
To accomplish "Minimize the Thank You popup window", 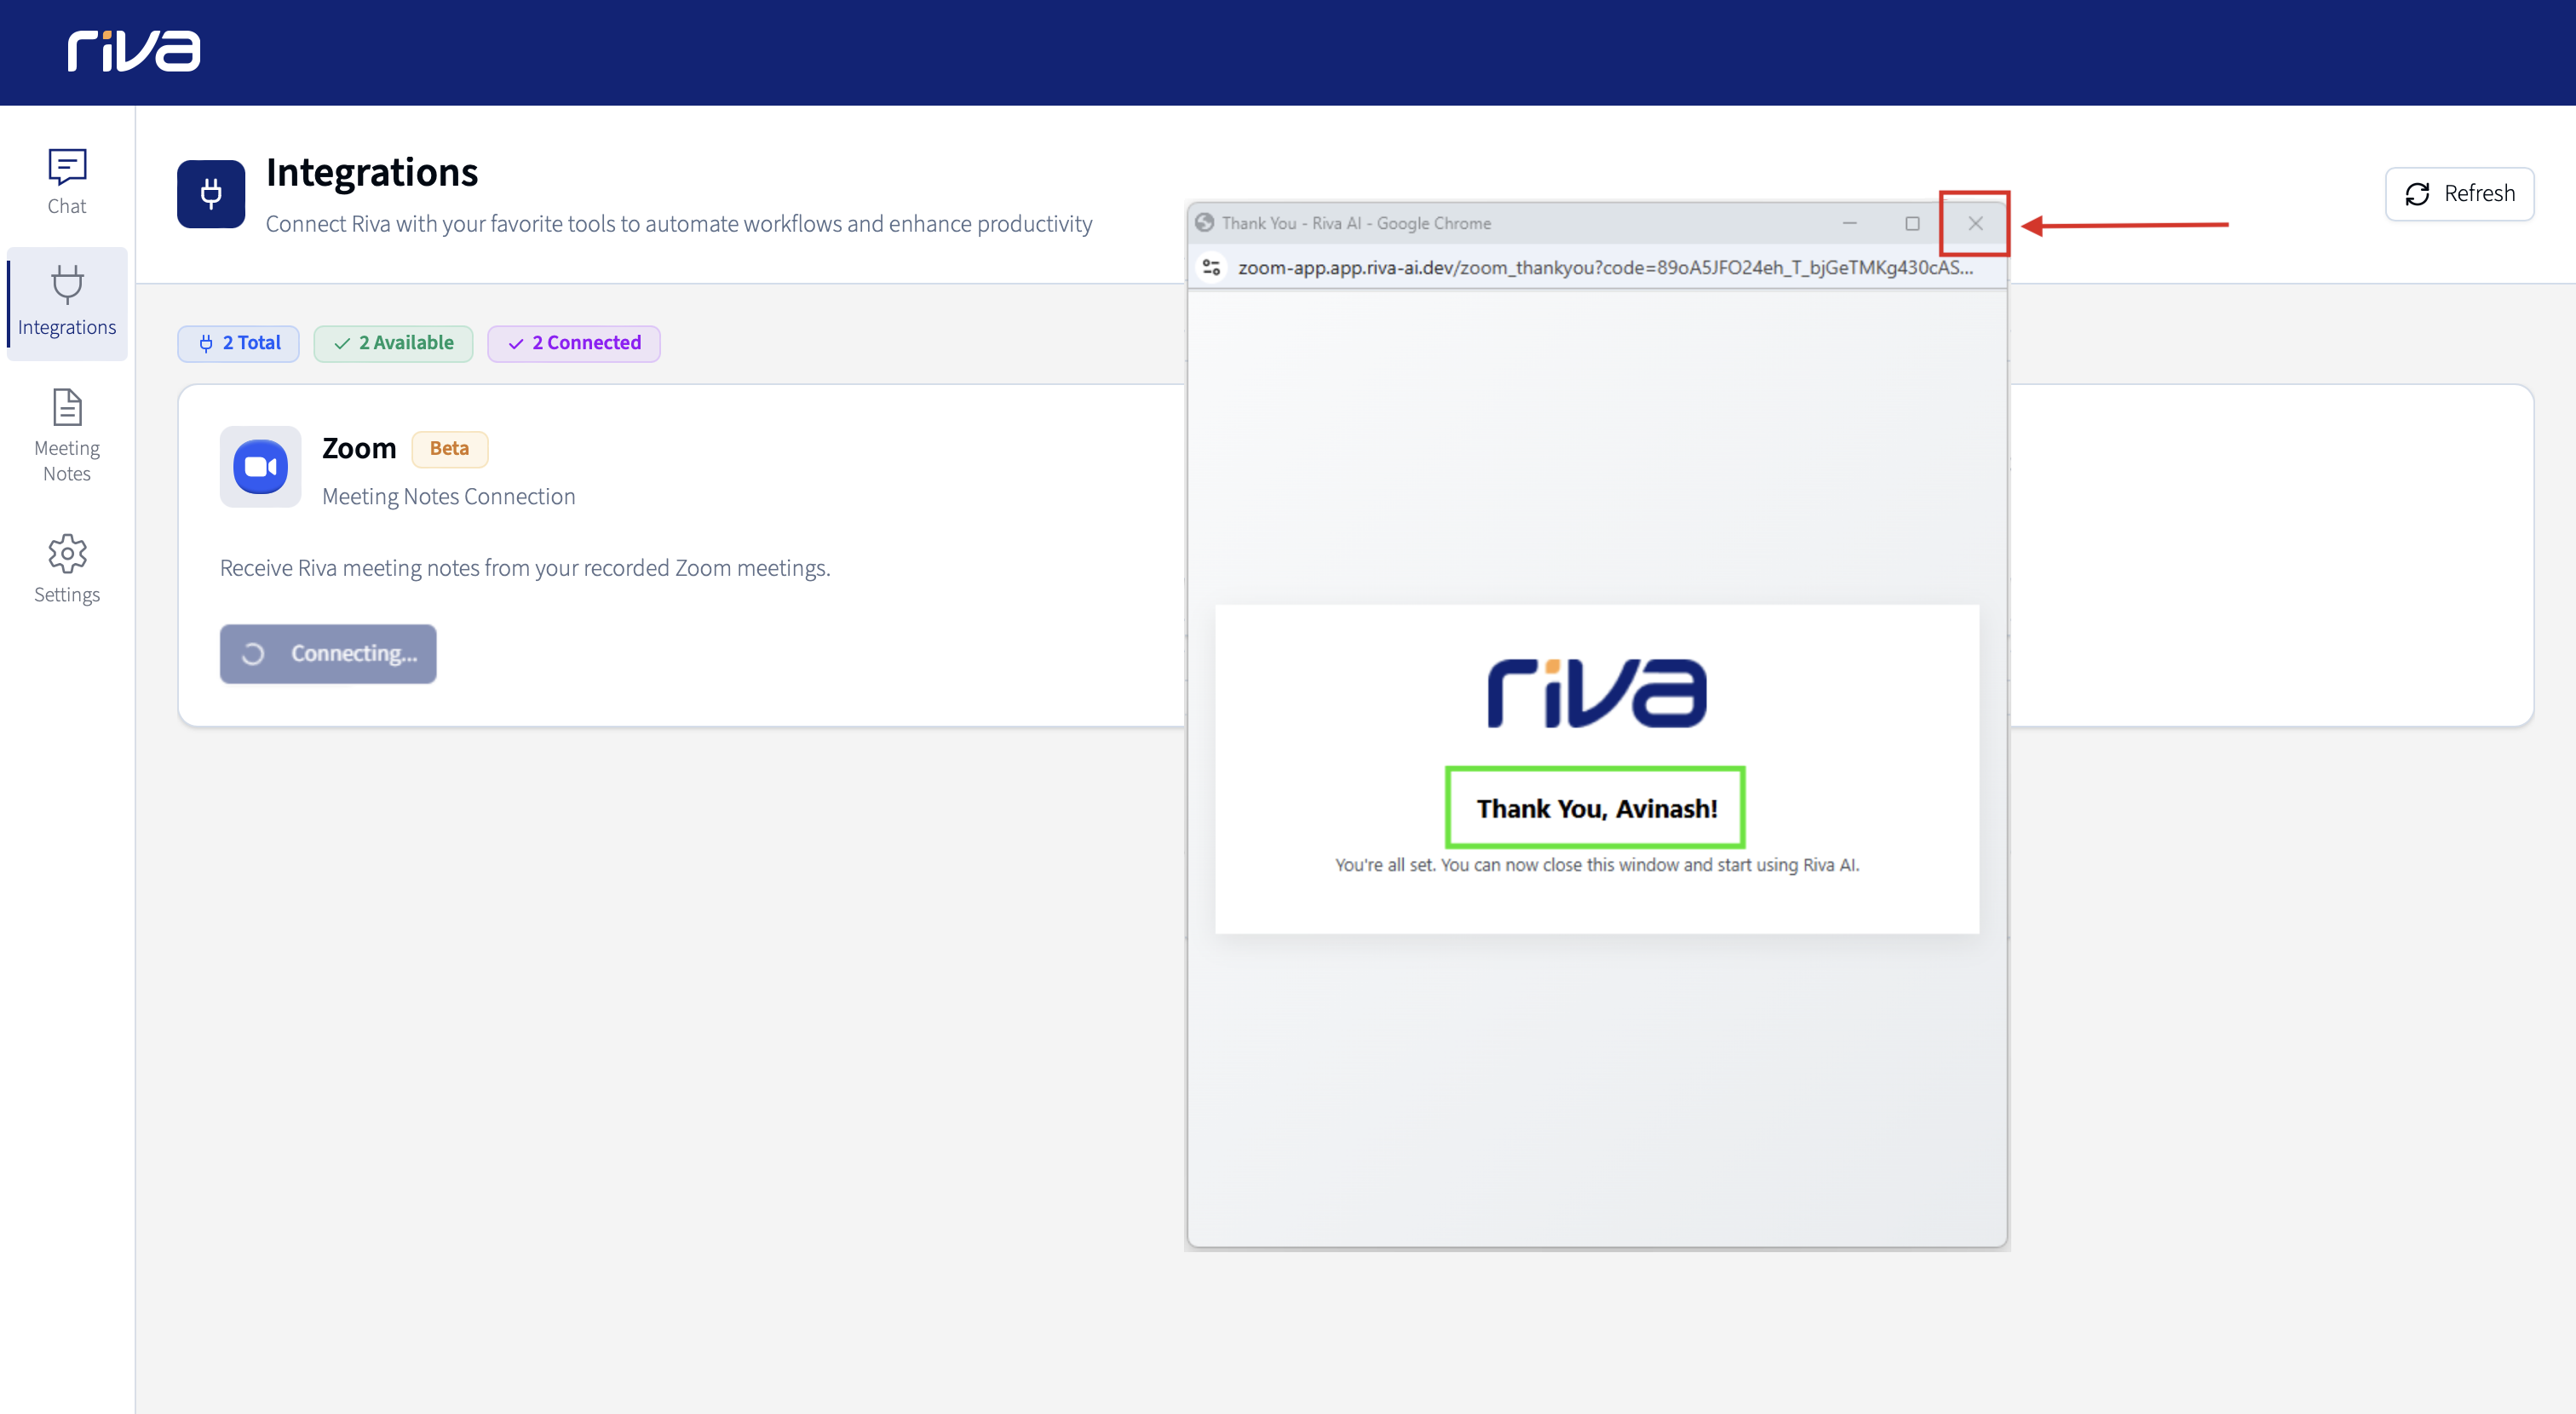I will click(1850, 224).
